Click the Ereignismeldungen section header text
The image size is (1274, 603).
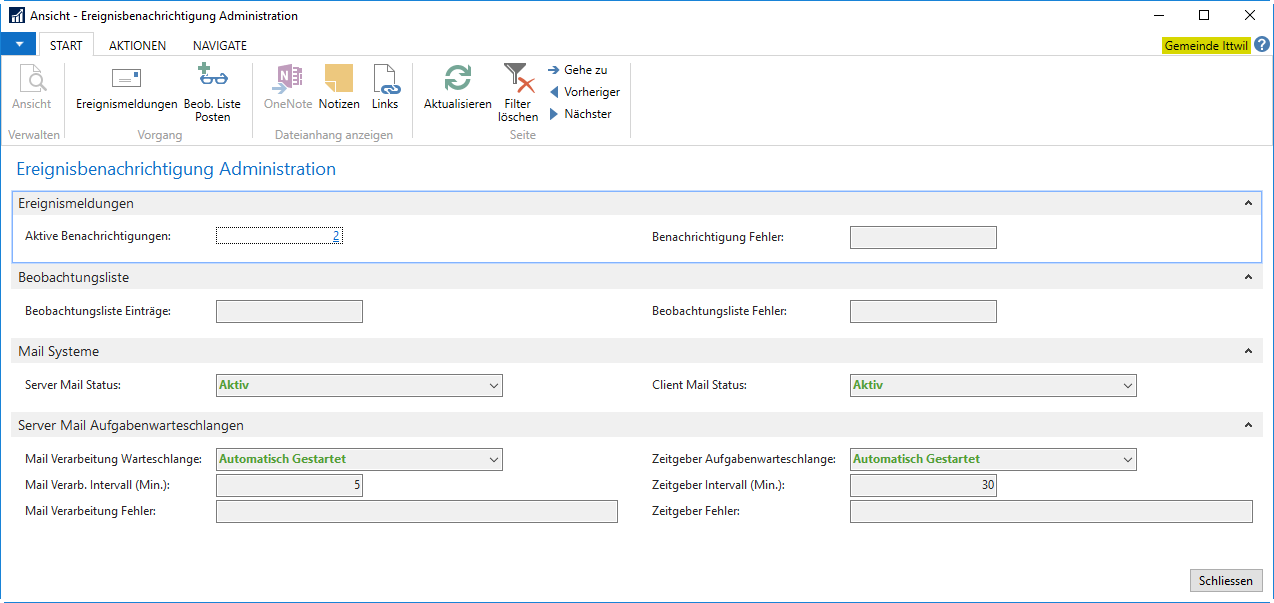pos(76,203)
